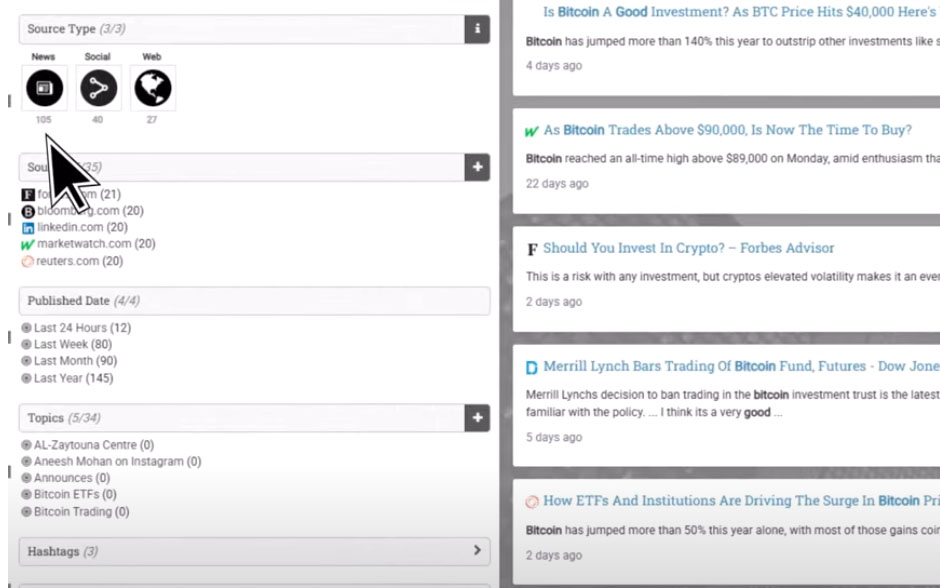Click the Social count 40
This screenshot has width=940, height=588.
[98, 120]
